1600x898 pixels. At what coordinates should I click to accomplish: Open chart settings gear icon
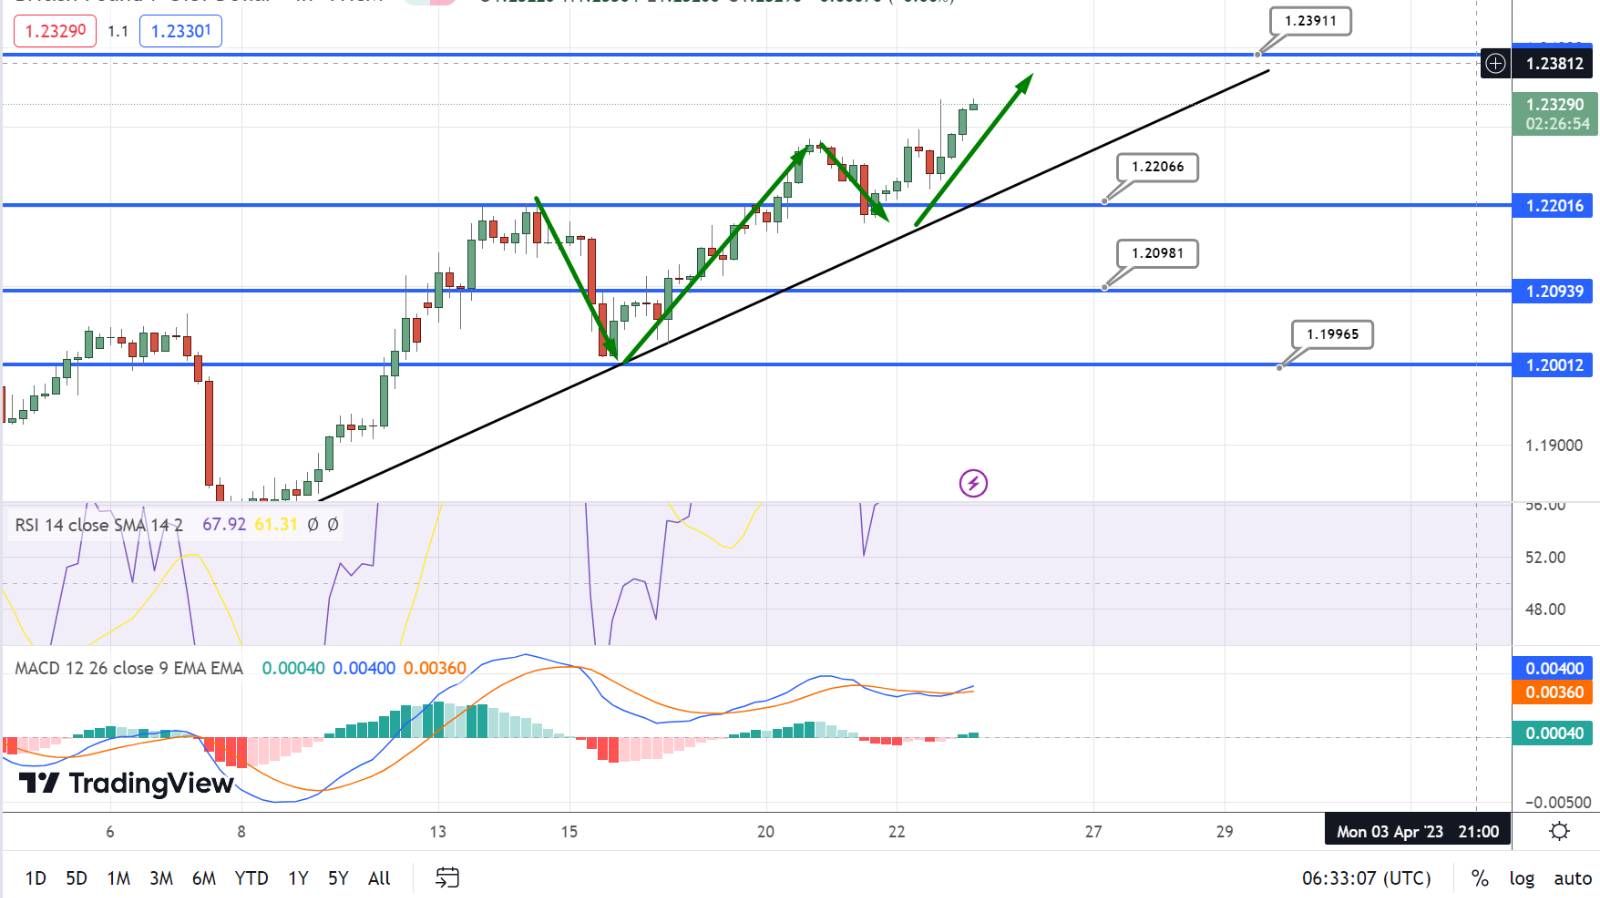coord(1558,831)
